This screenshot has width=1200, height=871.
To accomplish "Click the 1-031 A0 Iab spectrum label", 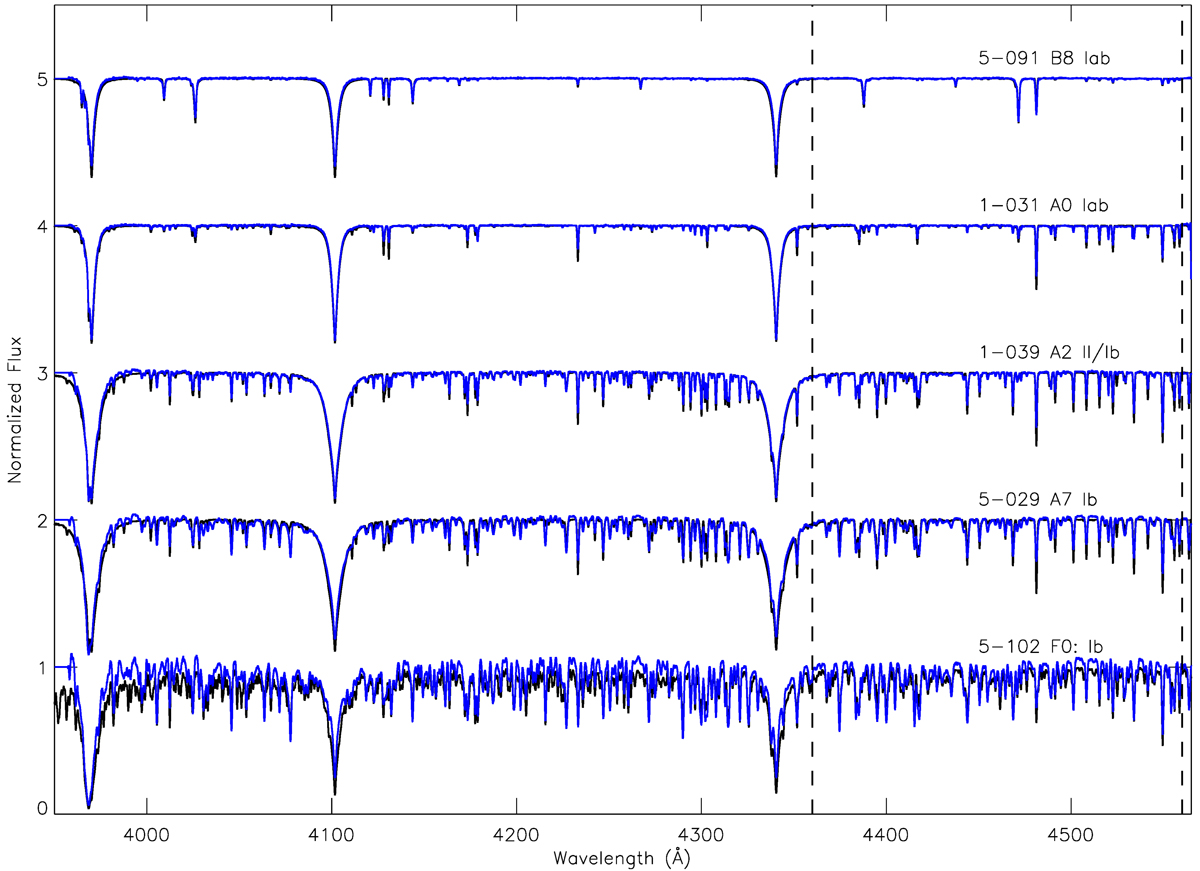I will click(x=1044, y=205).
